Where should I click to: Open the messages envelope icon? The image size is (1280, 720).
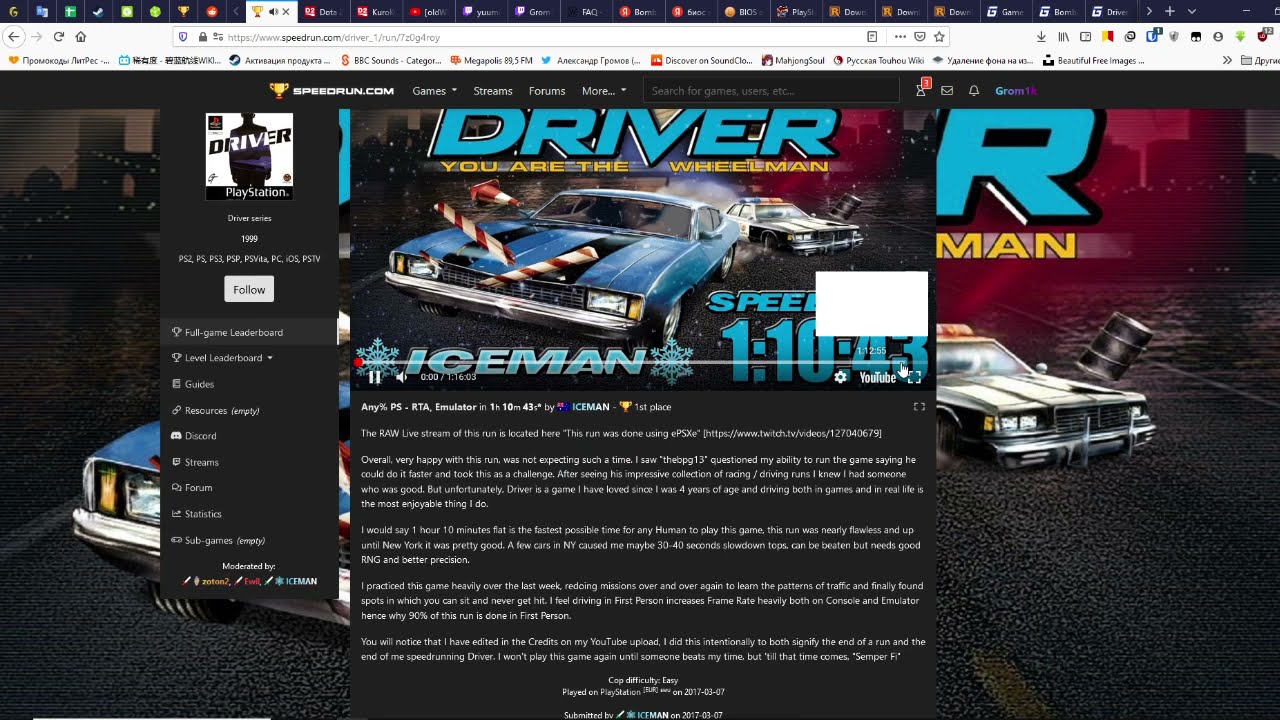click(947, 91)
